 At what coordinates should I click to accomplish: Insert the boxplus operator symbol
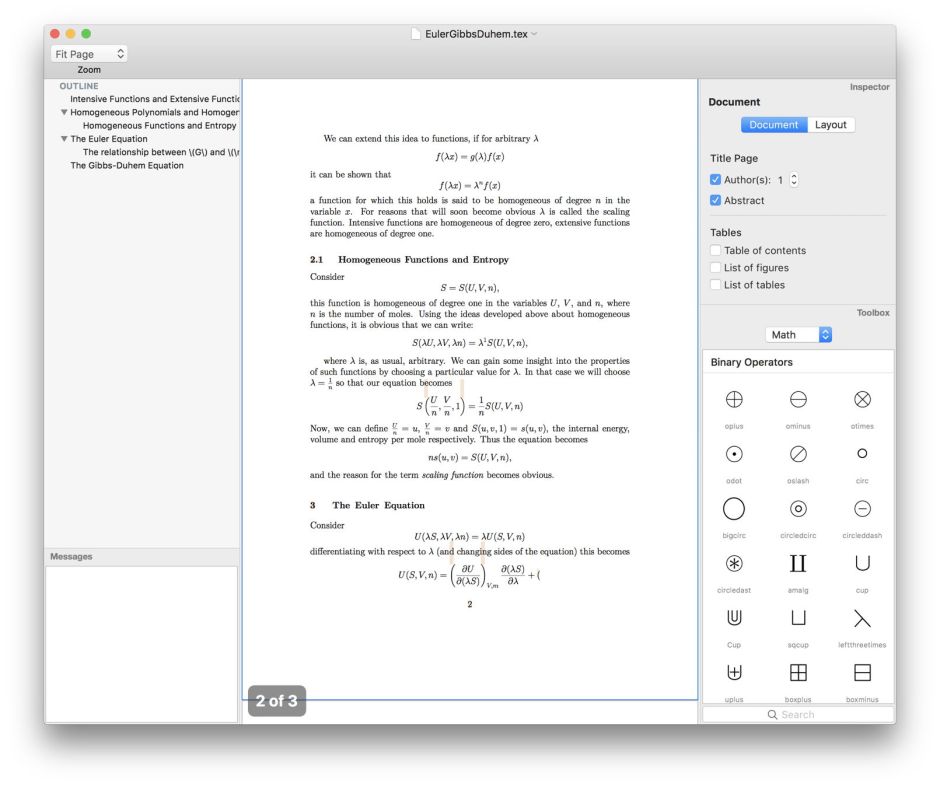tap(798, 672)
